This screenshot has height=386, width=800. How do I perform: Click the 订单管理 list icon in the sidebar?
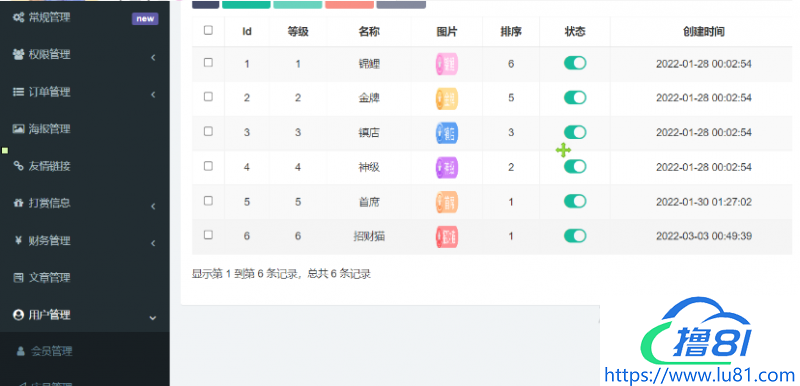(x=18, y=92)
